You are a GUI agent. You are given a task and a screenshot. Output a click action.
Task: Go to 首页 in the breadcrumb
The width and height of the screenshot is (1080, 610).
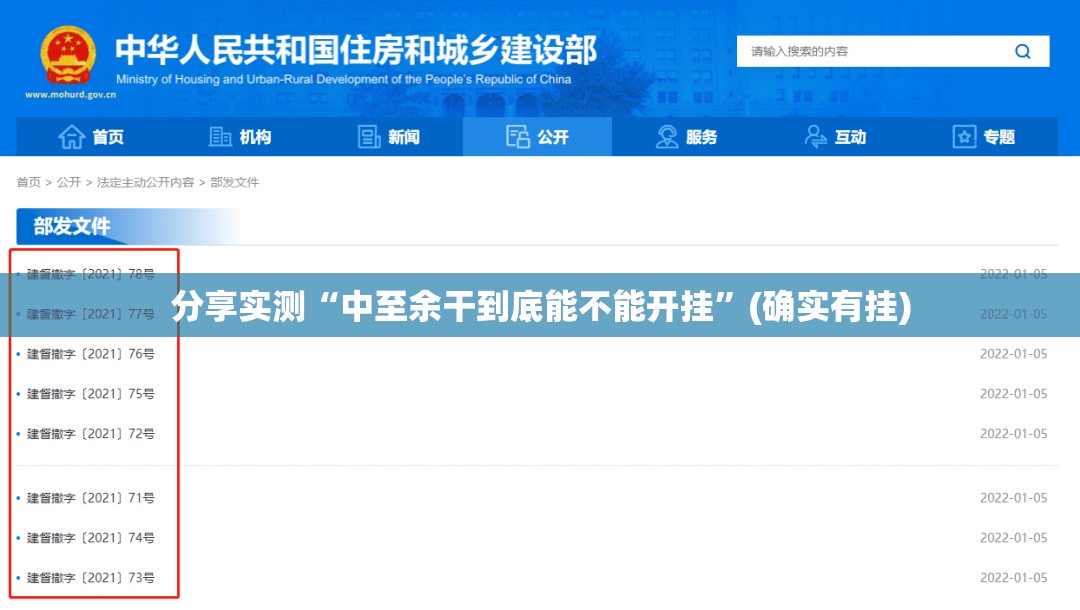(x=28, y=182)
